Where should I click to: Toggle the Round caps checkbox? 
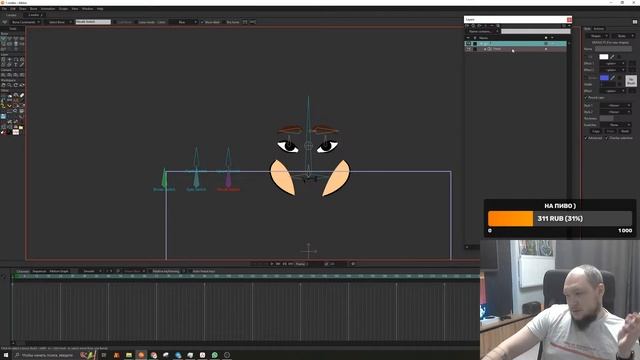click(x=586, y=98)
